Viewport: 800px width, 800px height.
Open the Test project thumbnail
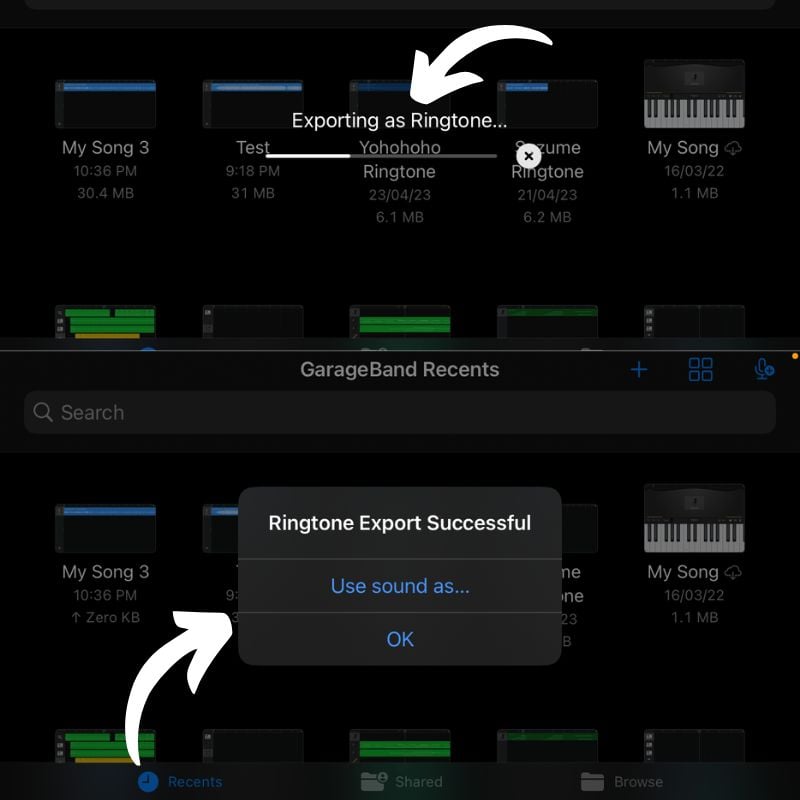(x=253, y=104)
